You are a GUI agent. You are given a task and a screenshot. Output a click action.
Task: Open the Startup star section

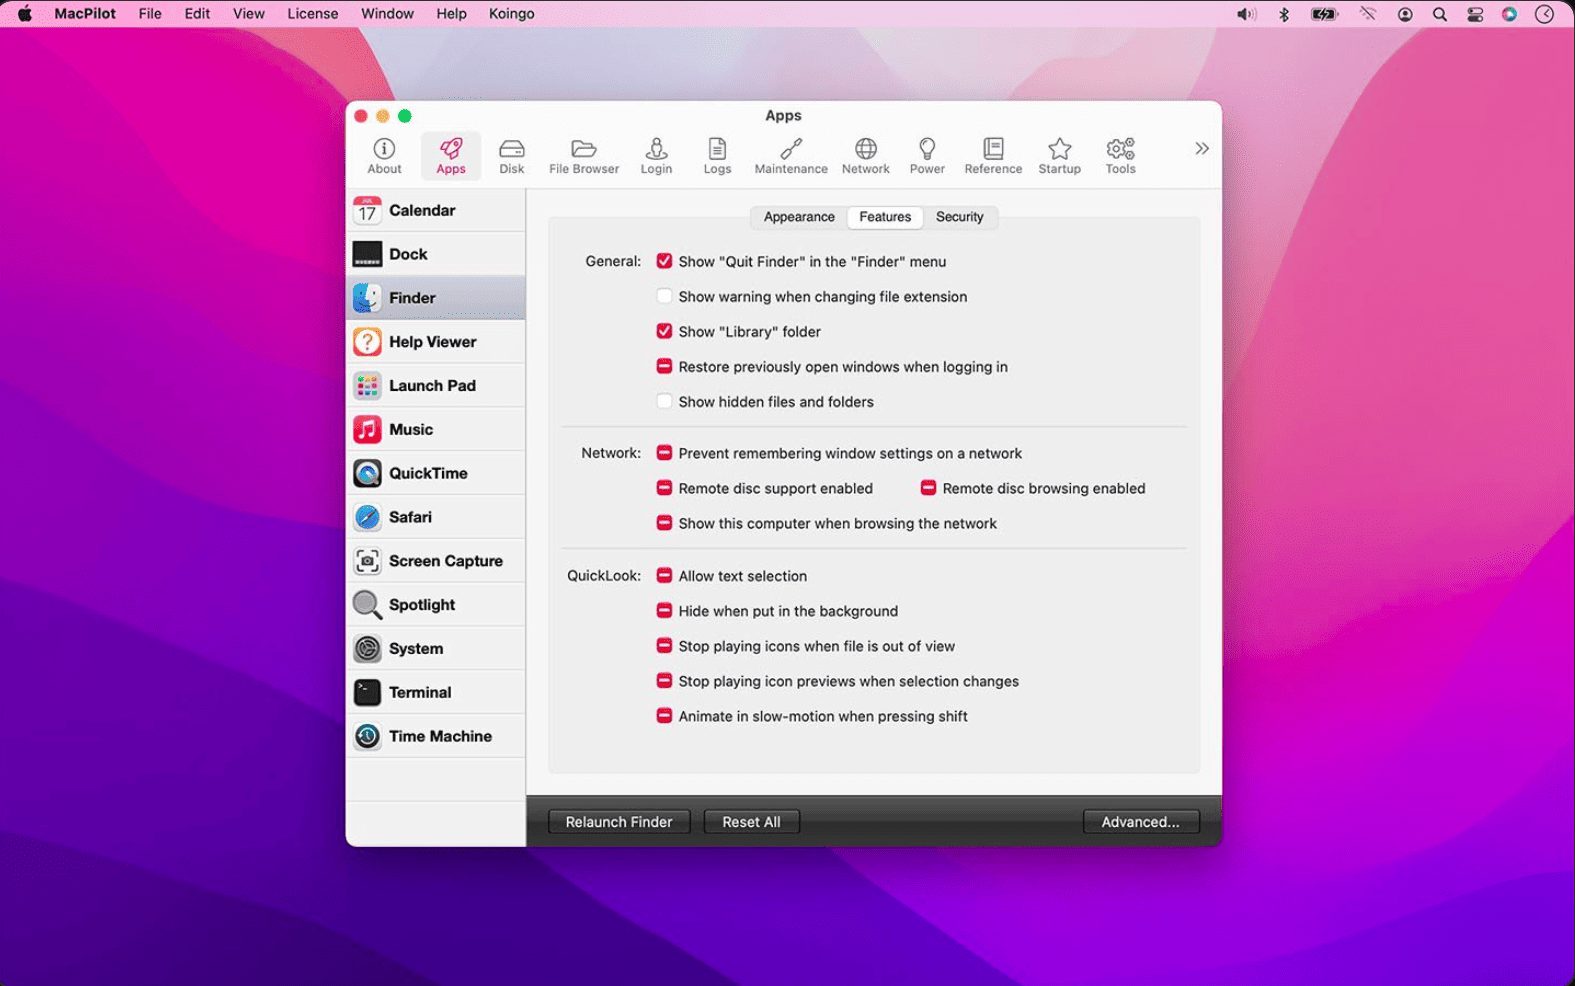pos(1060,156)
